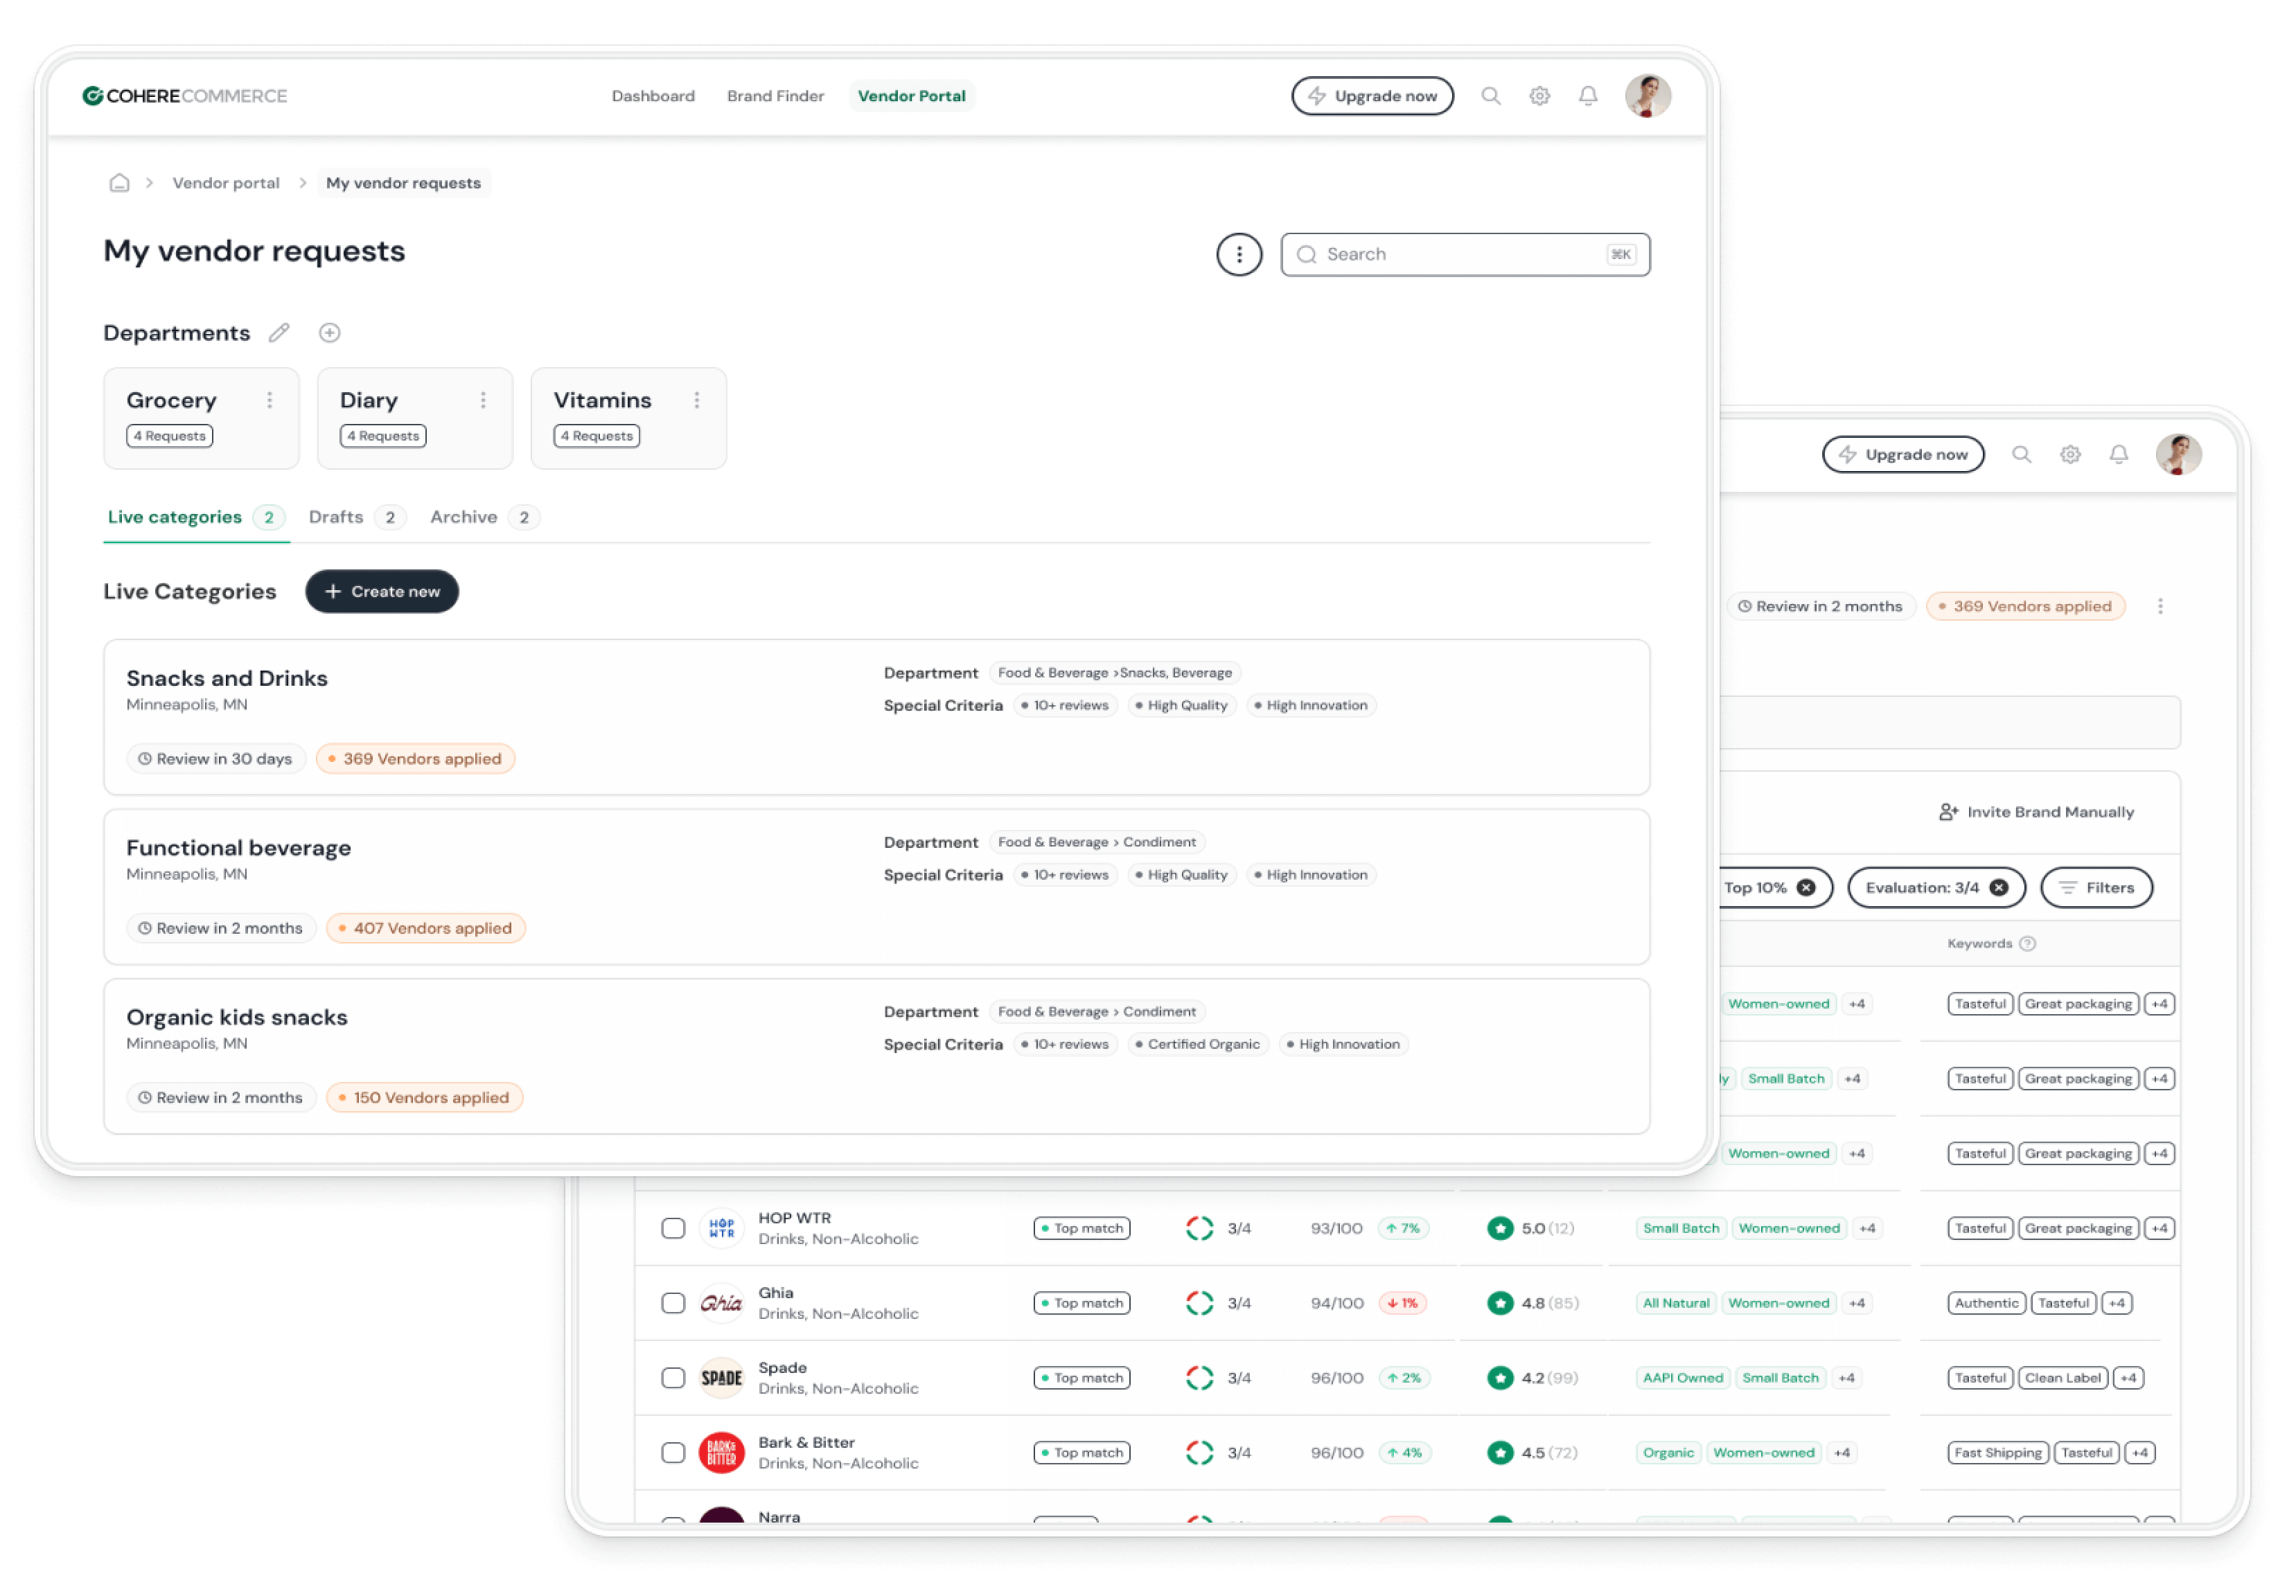Remove the Evaluation: 3/4 filter chip

pos(2000,888)
